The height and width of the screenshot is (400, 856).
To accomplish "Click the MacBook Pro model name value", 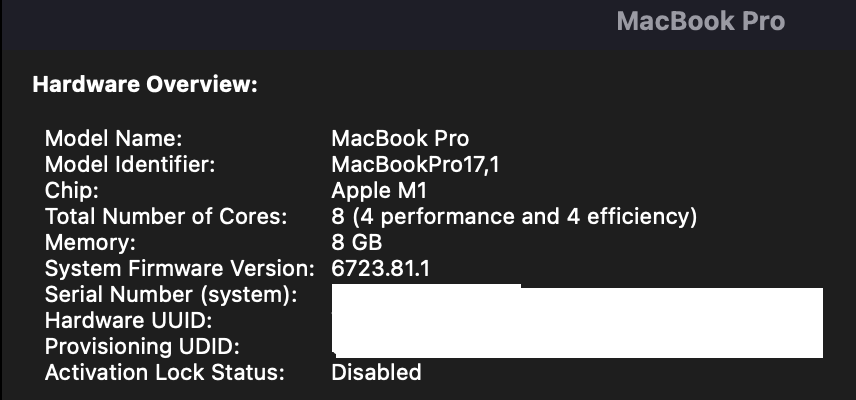I will point(400,138).
